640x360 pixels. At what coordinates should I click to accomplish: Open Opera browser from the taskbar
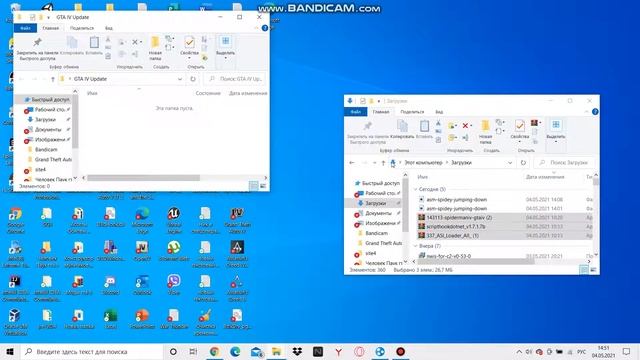359,351
